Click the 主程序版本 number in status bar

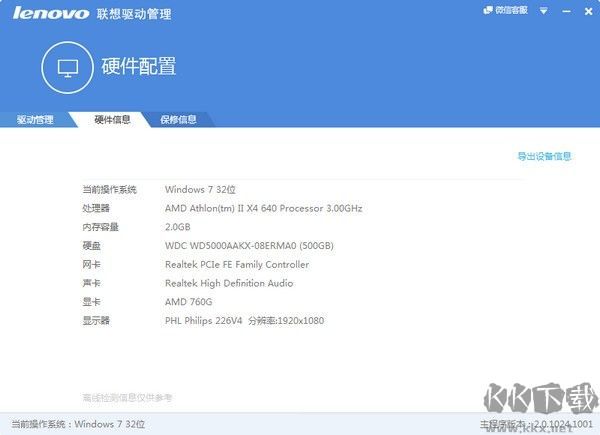click(563, 424)
